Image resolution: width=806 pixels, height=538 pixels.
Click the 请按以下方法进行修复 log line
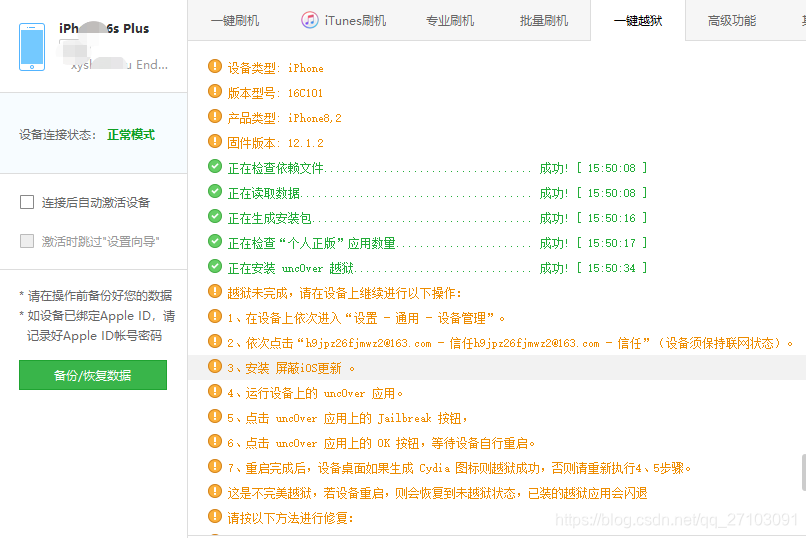[x=290, y=518]
